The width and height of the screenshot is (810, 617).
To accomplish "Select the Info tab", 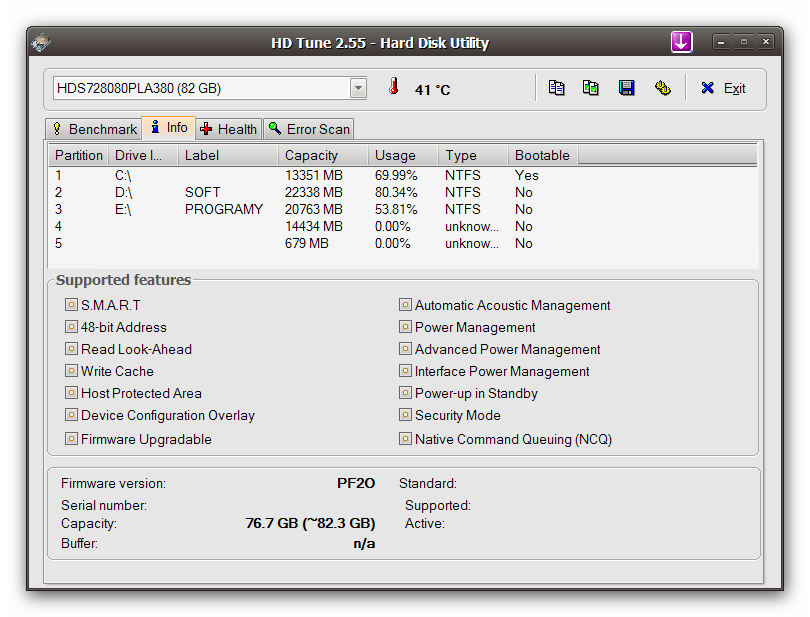I will coord(169,128).
